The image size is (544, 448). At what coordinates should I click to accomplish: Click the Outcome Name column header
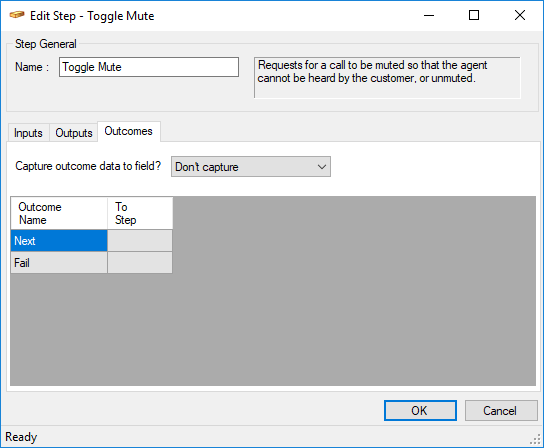pos(59,213)
